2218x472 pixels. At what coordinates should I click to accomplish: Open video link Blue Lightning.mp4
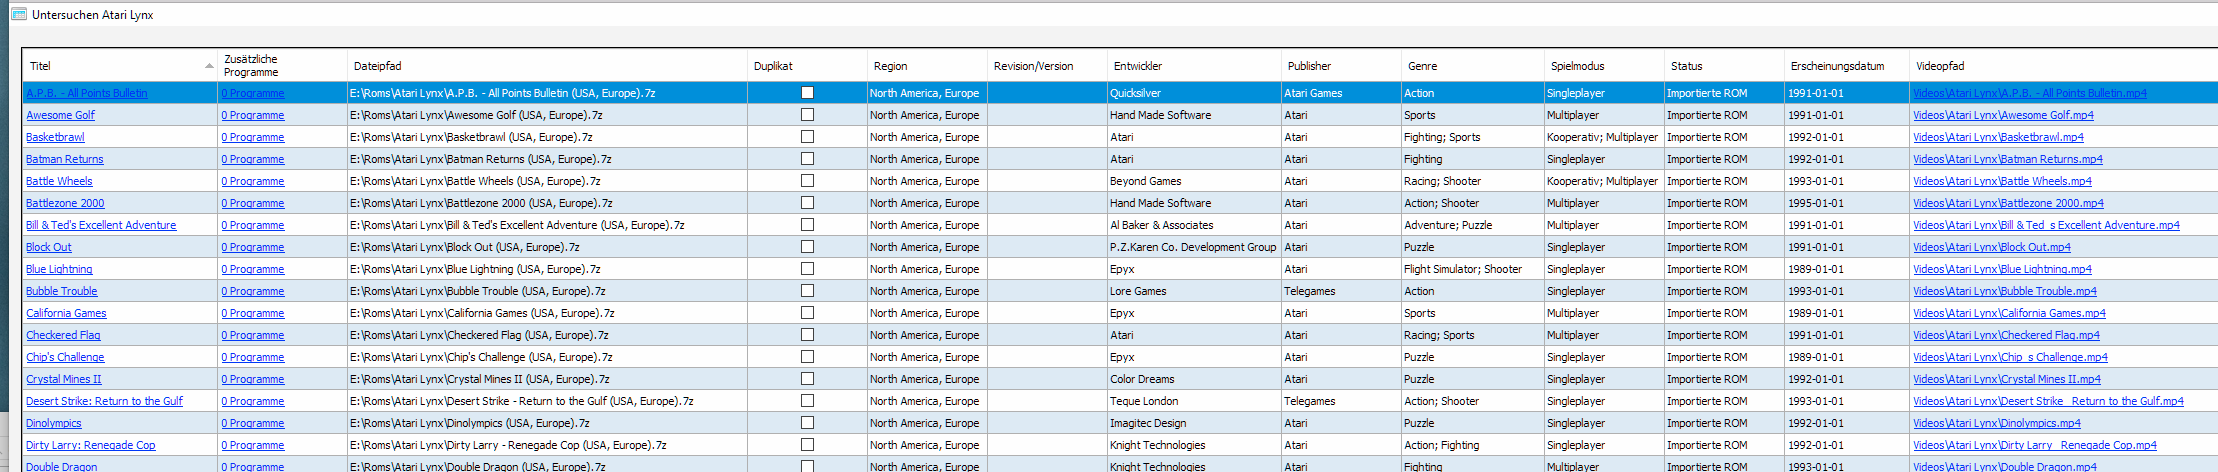click(2002, 269)
